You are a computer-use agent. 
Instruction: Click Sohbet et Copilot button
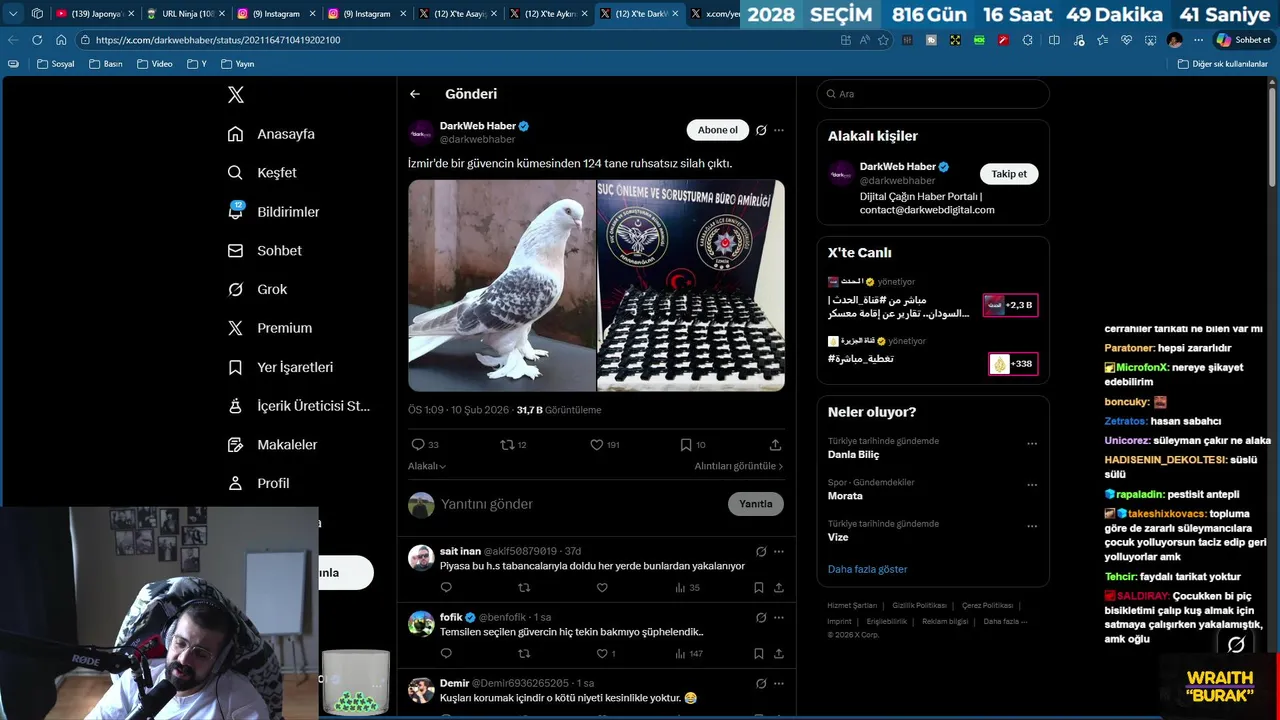[x=1243, y=40]
